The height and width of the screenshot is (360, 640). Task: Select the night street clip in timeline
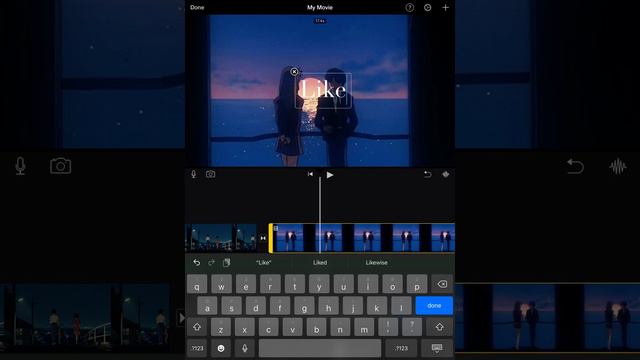click(x=221, y=238)
